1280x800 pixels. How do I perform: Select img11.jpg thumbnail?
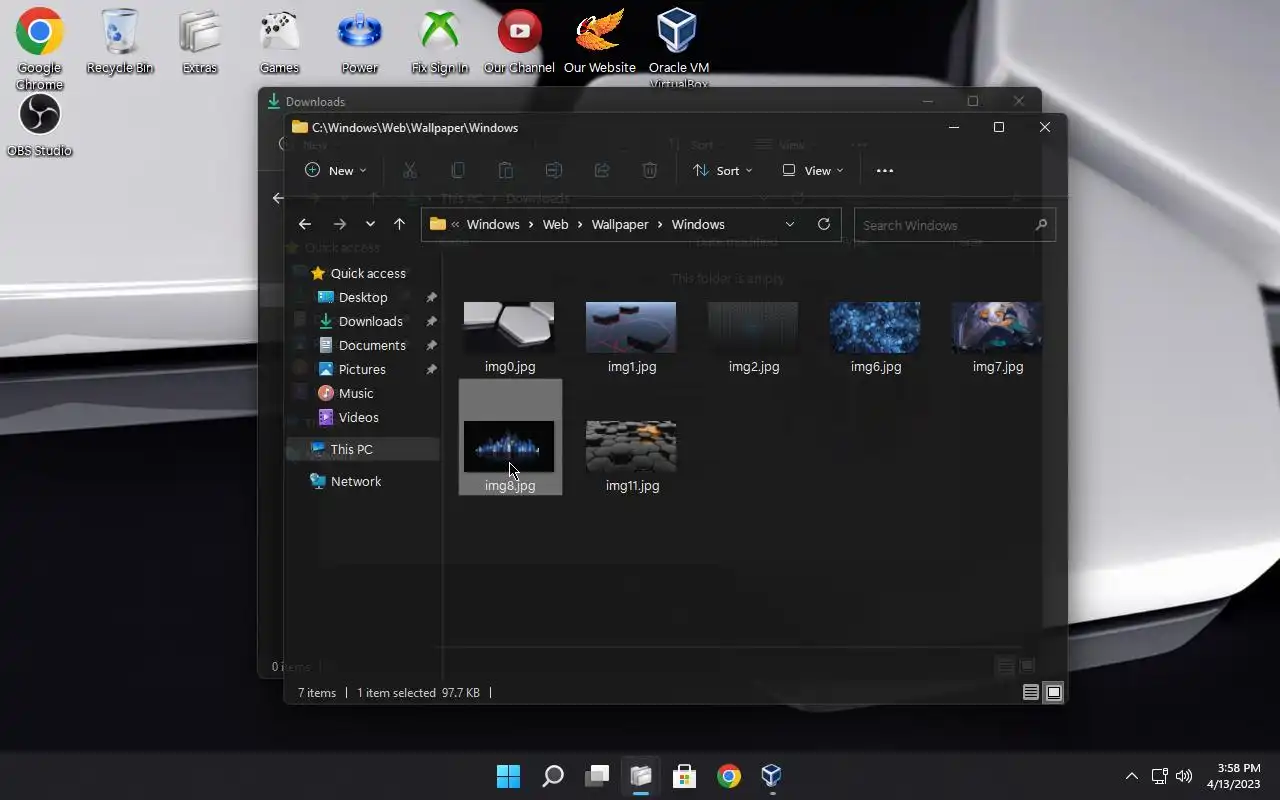(631, 446)
